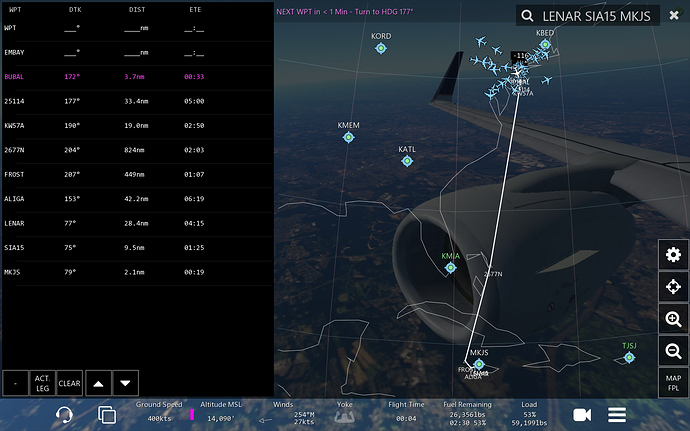Edit the LENAR SIA15 MKJS search field
The width and height of the screenshot is (690, 431).
(596, 16)
